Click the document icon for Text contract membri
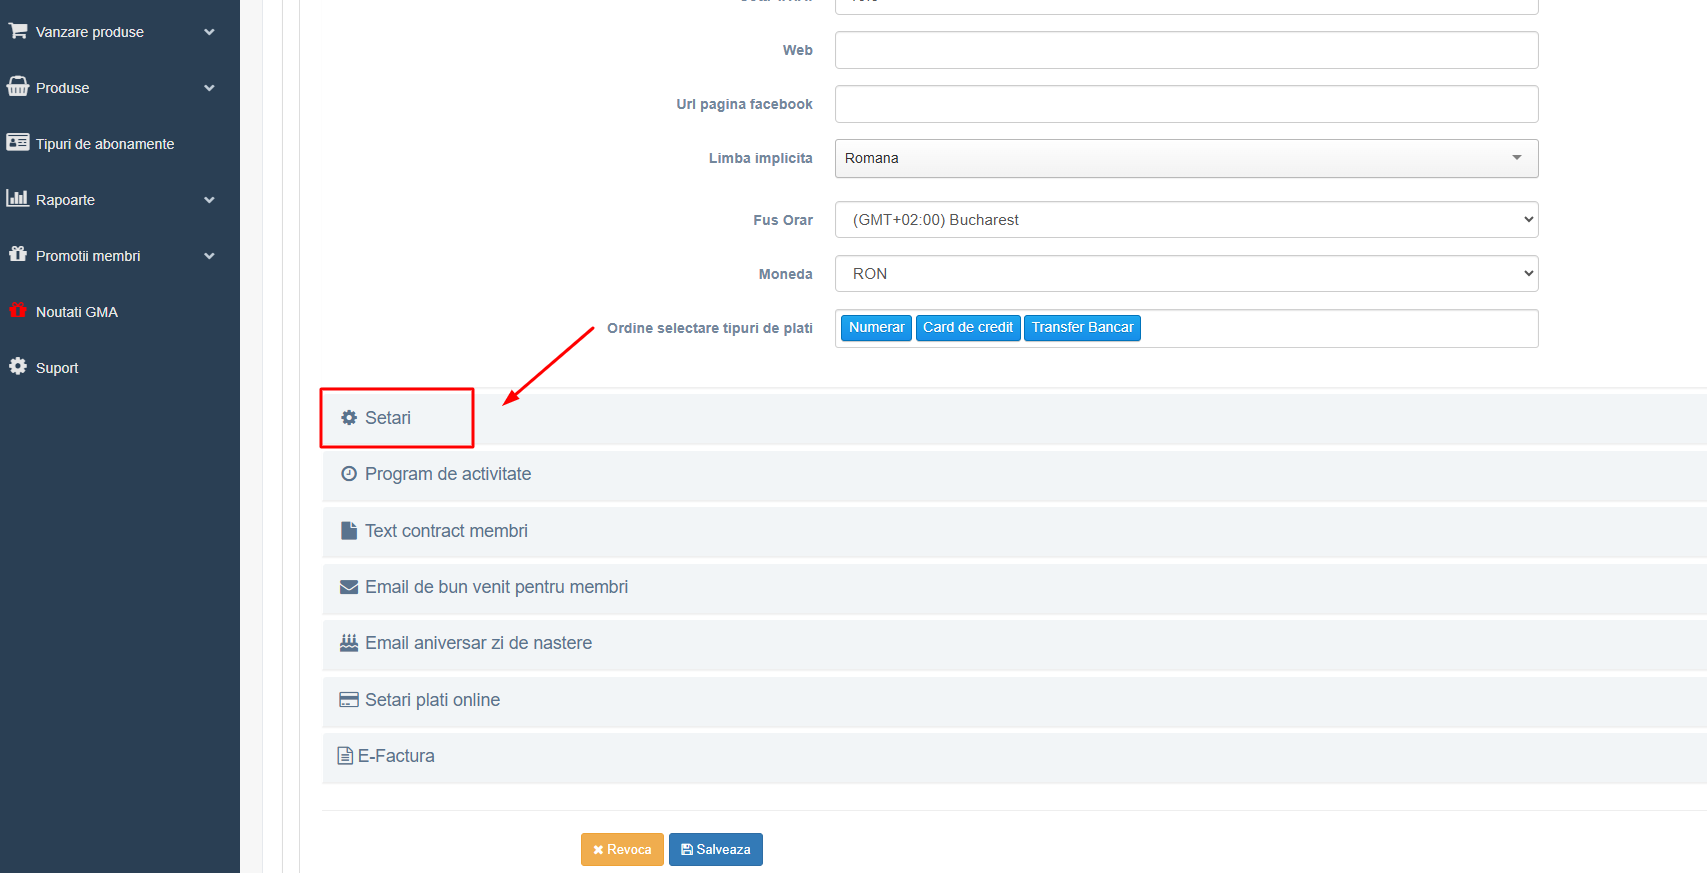 [349, 531]
